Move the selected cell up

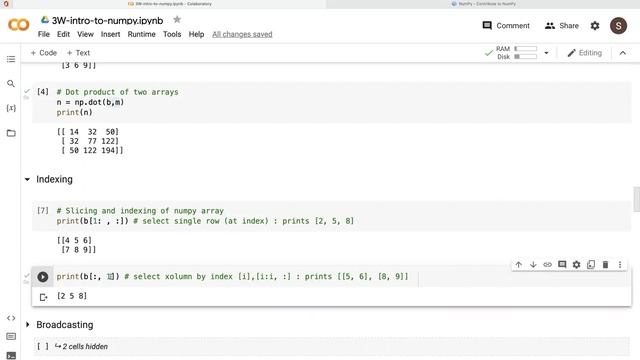pyautogui.click(x=518, y=264)
